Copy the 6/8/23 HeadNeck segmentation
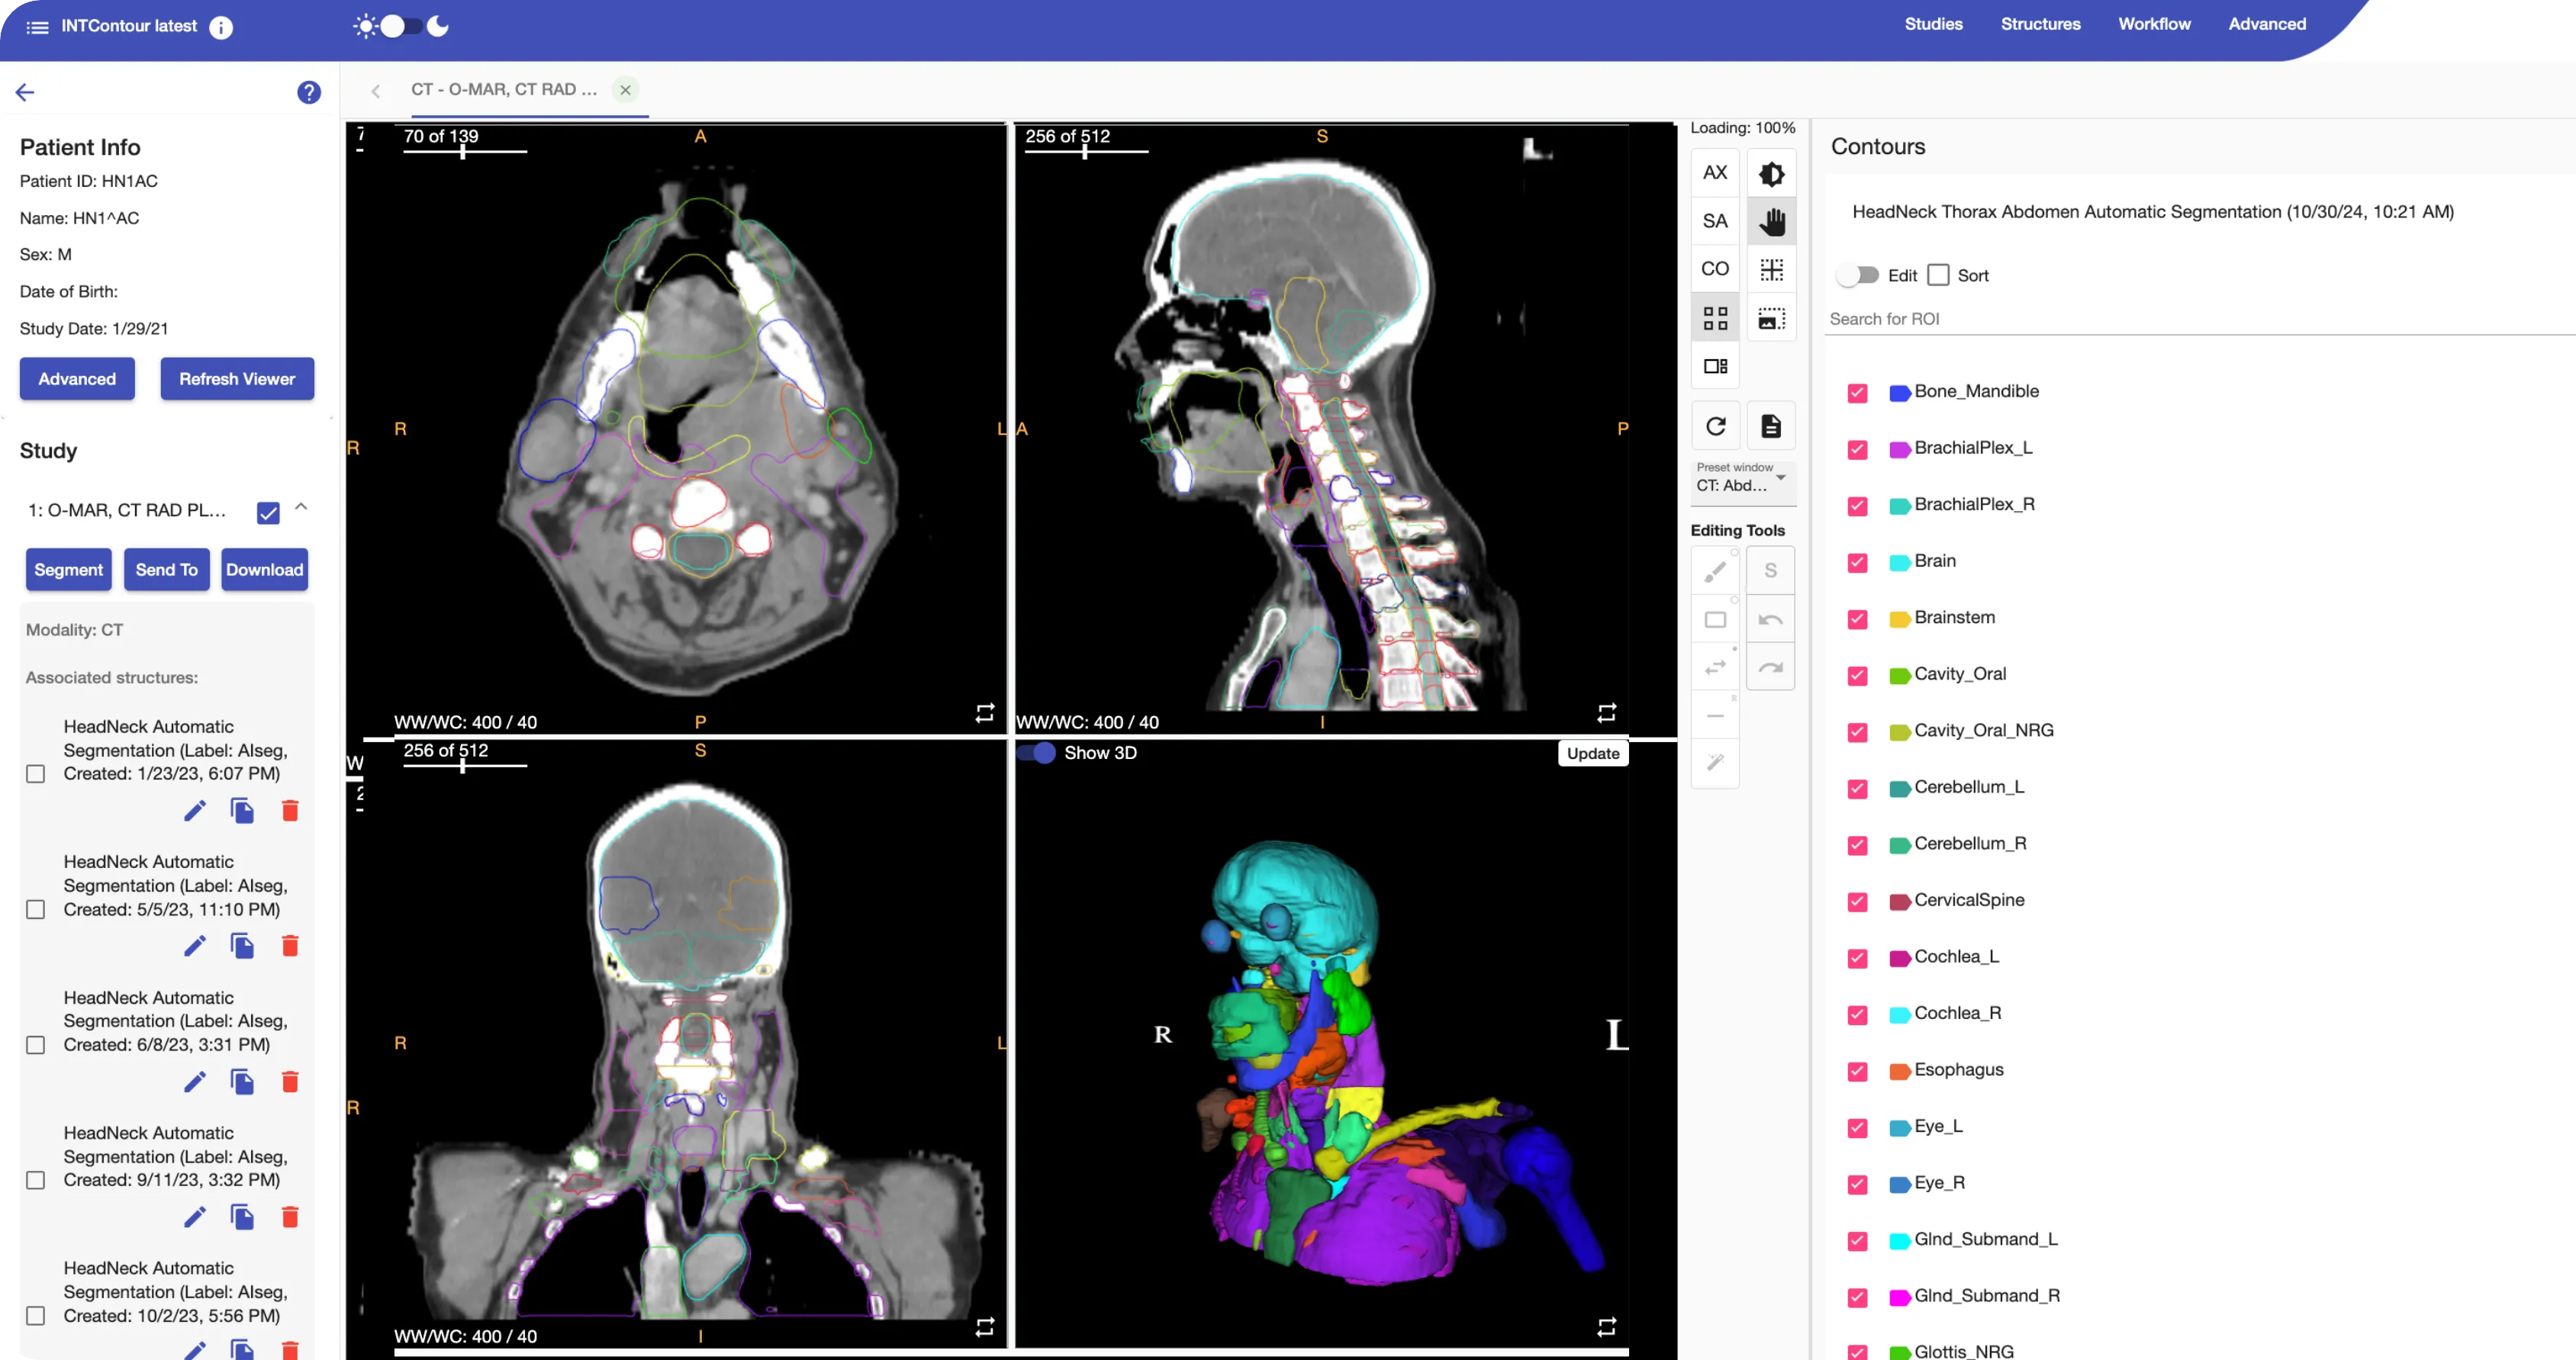This screenshot has height=1360, width=2576. [242, 1082]
